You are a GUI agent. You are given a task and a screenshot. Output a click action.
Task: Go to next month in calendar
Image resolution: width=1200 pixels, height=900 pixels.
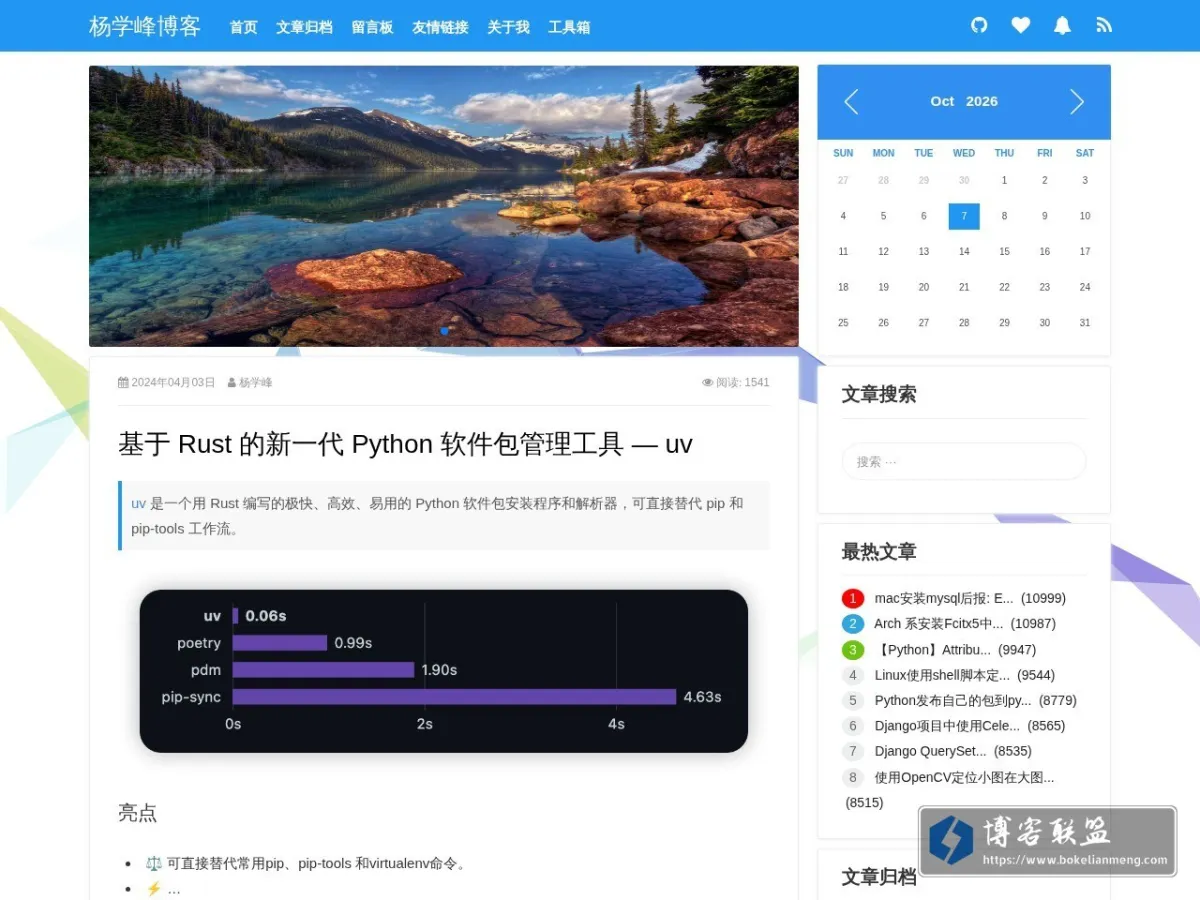(x=1077, y=101)
